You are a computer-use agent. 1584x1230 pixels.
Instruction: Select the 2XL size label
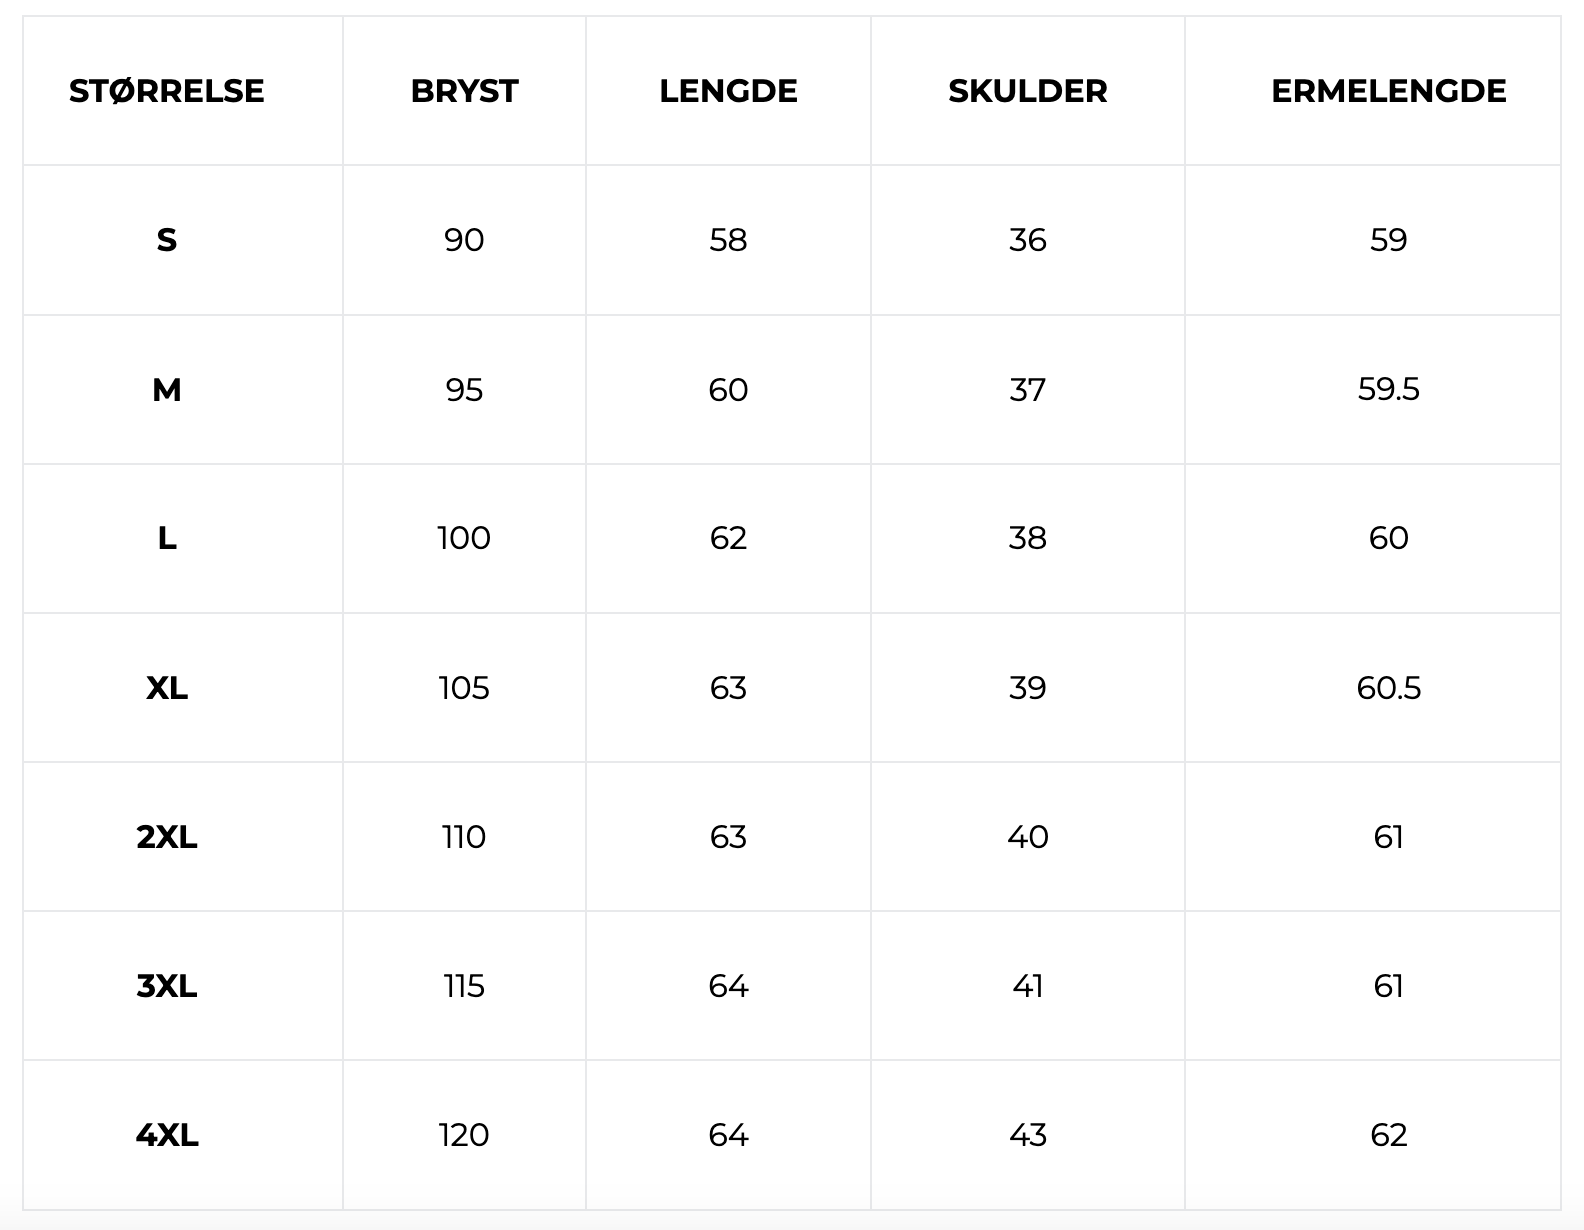click(x=166, y=837)
